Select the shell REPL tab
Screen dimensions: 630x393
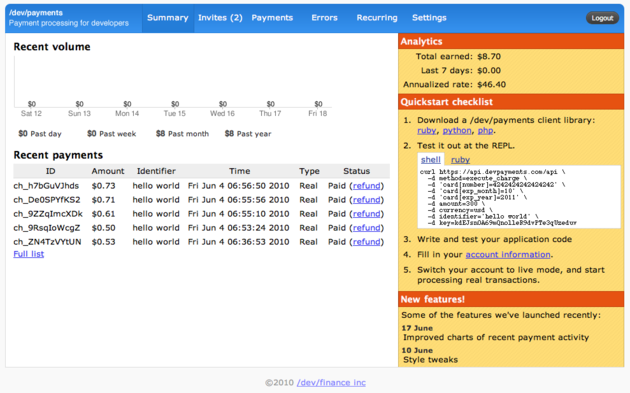[431, 160]
